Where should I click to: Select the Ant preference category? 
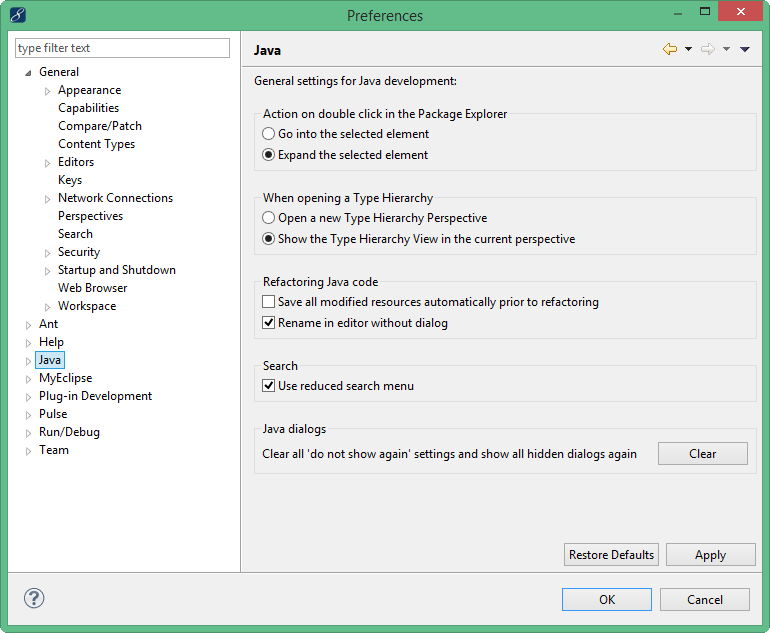pos(48,324)
